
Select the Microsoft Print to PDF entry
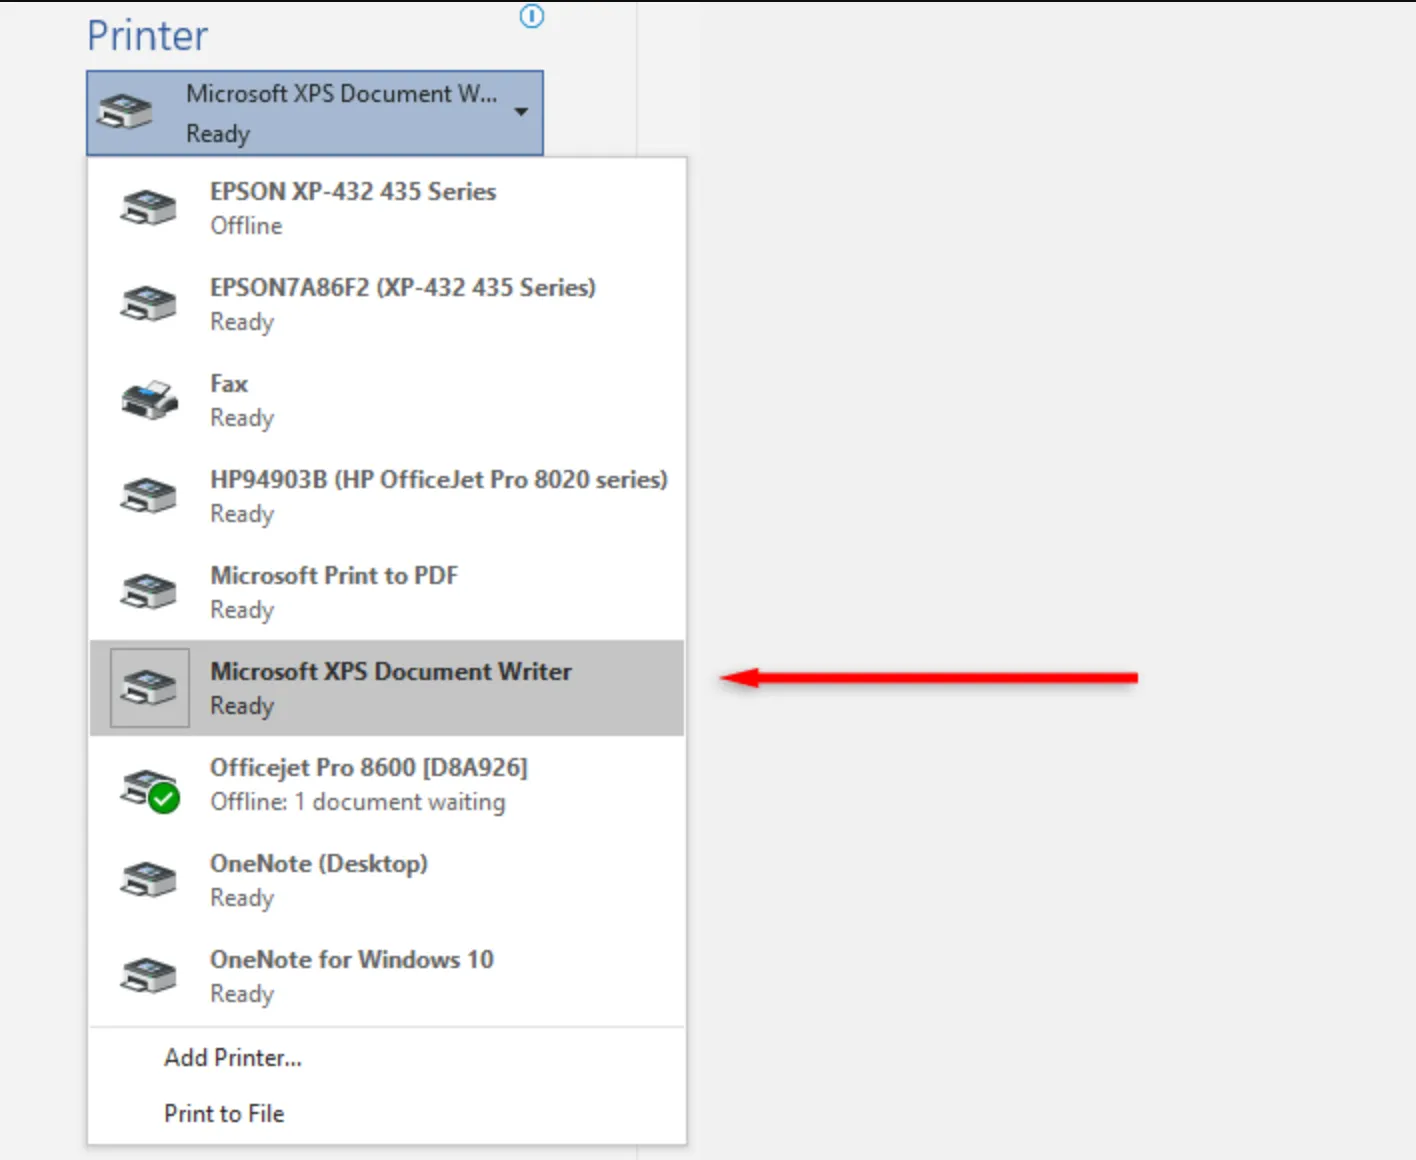[333, 591]
